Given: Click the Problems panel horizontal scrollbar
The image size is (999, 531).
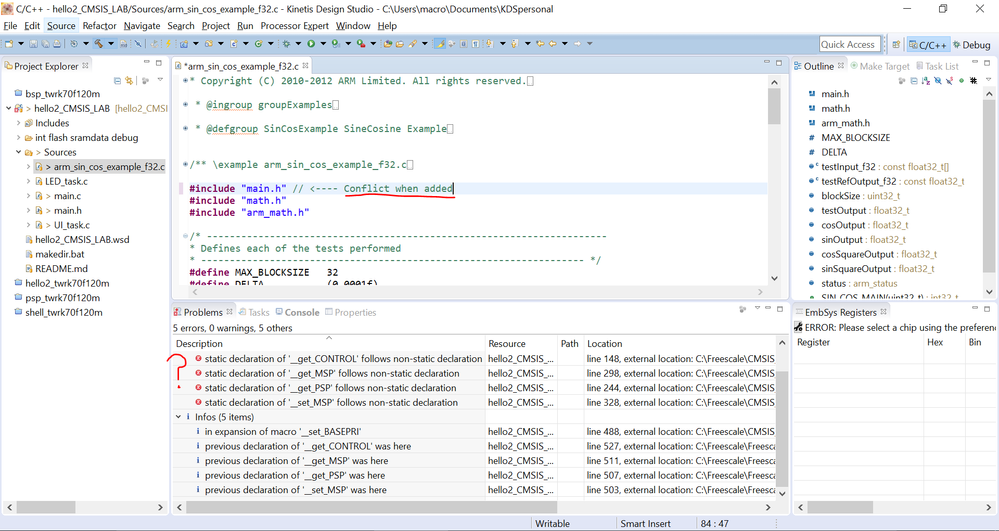Looking at the screenshot, I should [x=372, y=507].
